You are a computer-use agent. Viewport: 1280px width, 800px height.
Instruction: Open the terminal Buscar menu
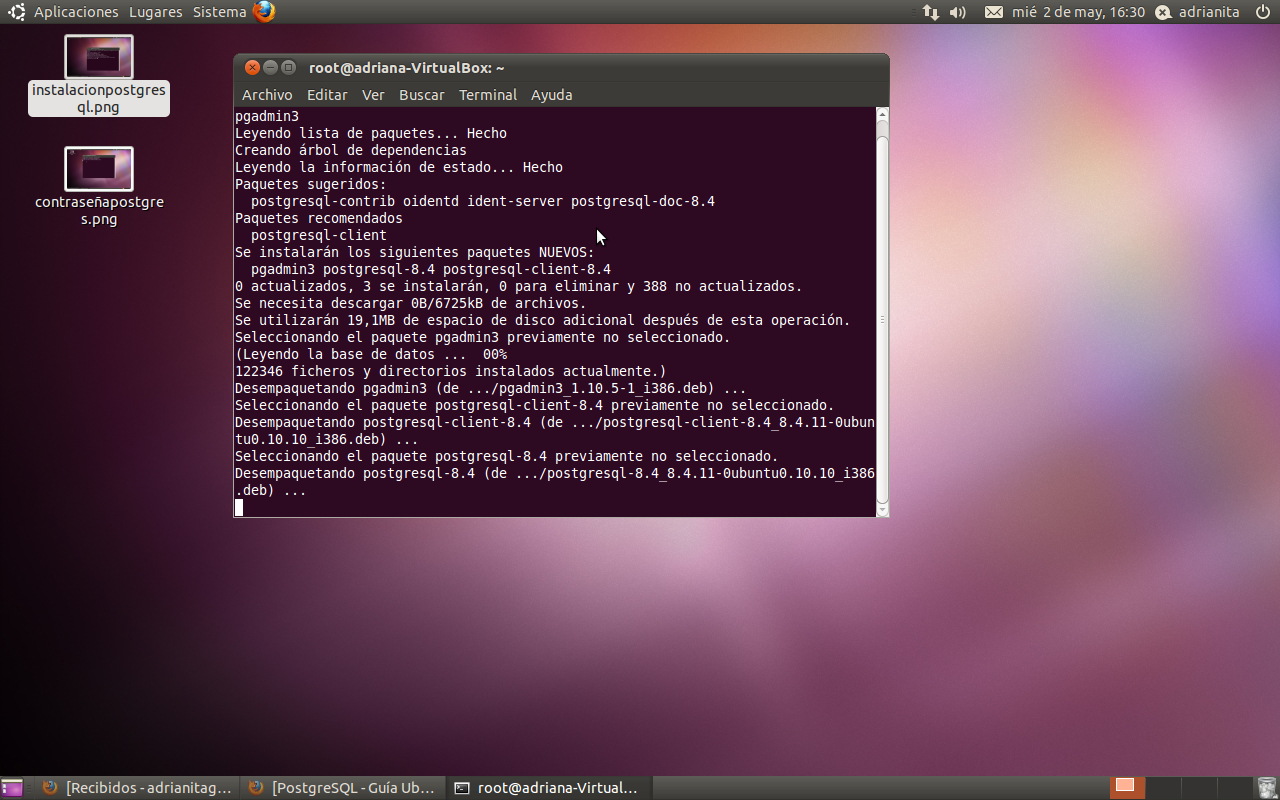point(422,95)
